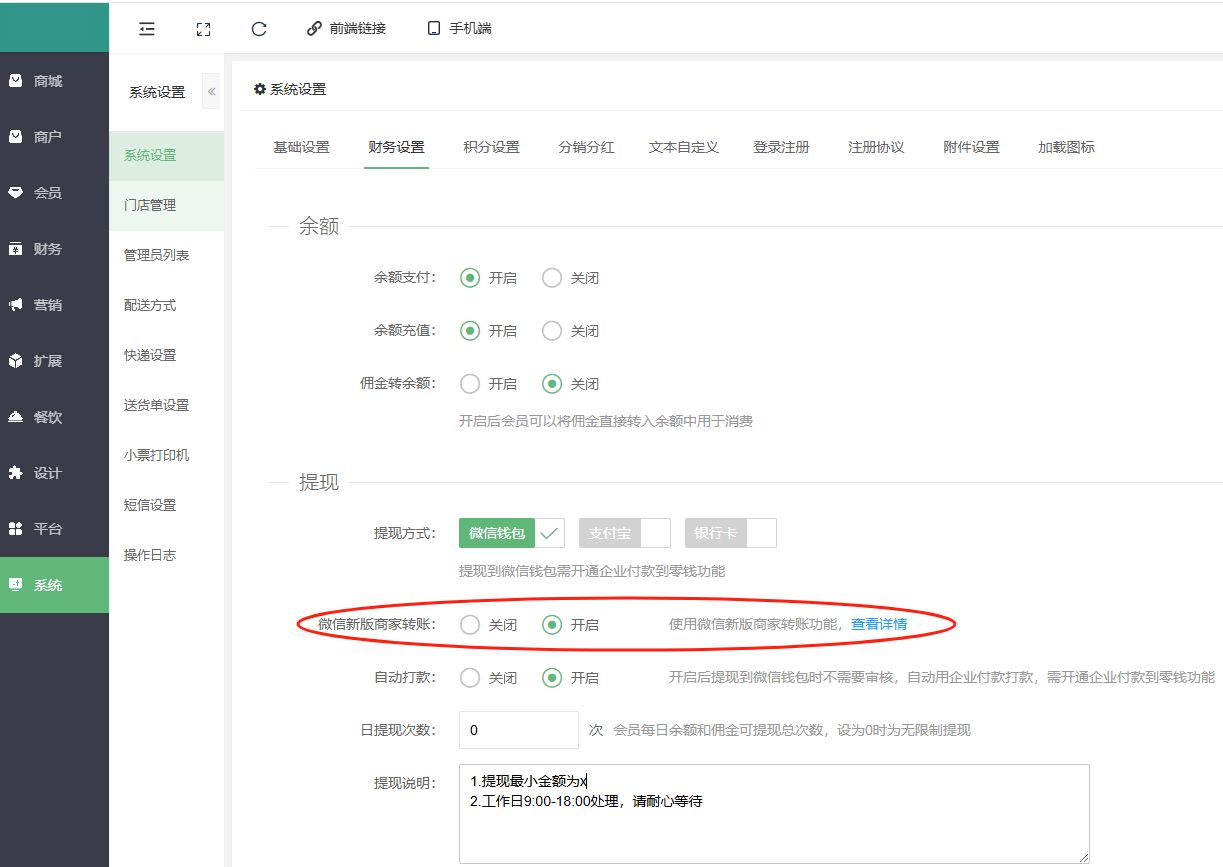1223x867 pixels.
Task: Click the refresh page icon
Action: [x=259, y=29]
